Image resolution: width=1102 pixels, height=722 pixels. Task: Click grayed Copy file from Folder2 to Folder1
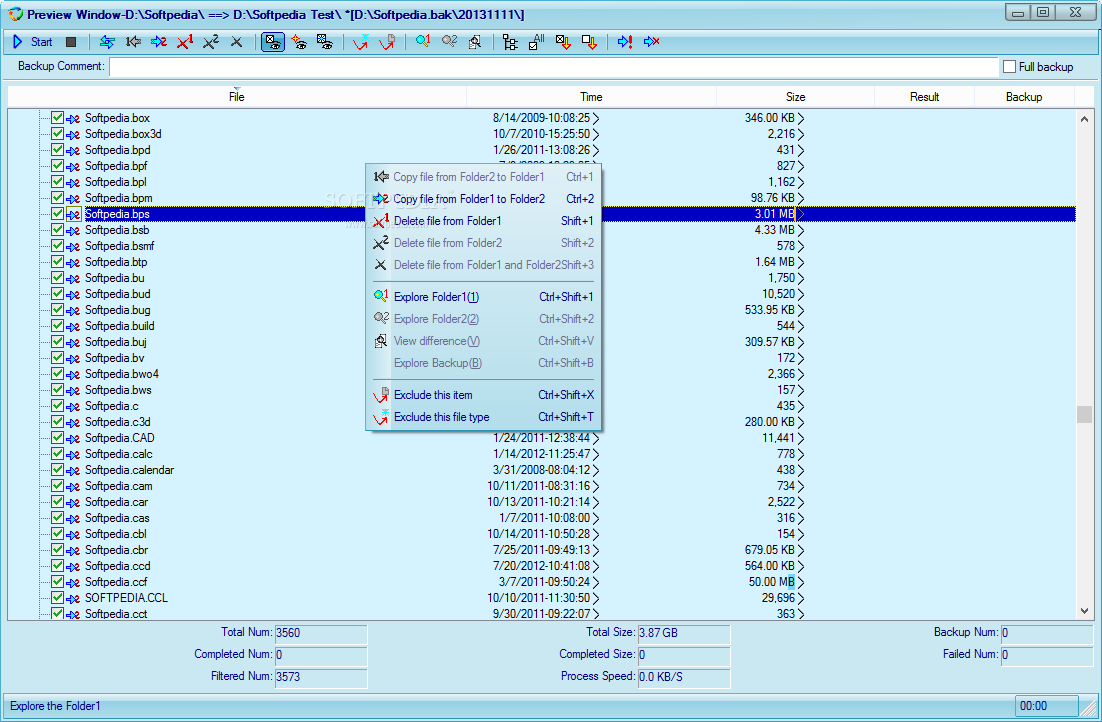coord(484,177)
